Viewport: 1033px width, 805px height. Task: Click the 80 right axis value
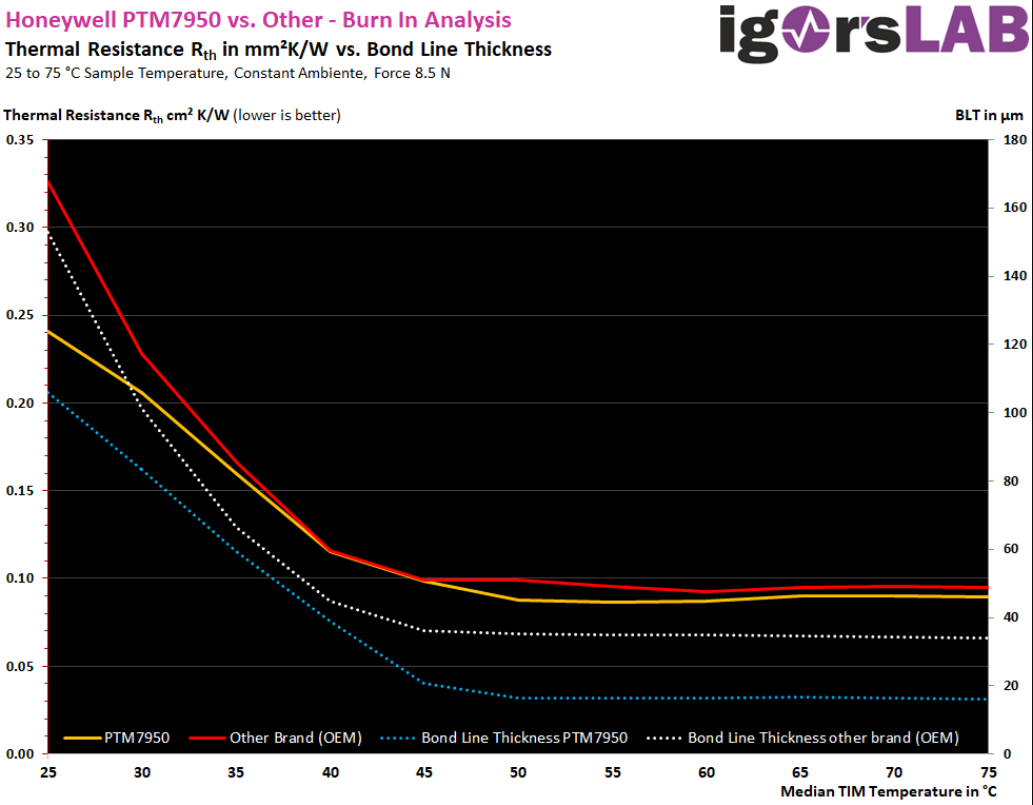[1011, 481]
